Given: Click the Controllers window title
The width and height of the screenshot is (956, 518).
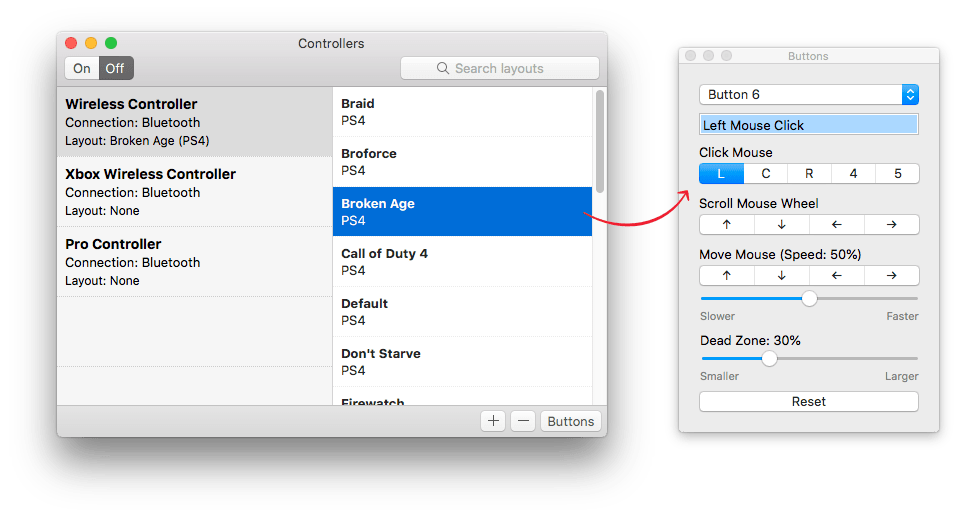Looking at the screenshot, I should (331, 43).
